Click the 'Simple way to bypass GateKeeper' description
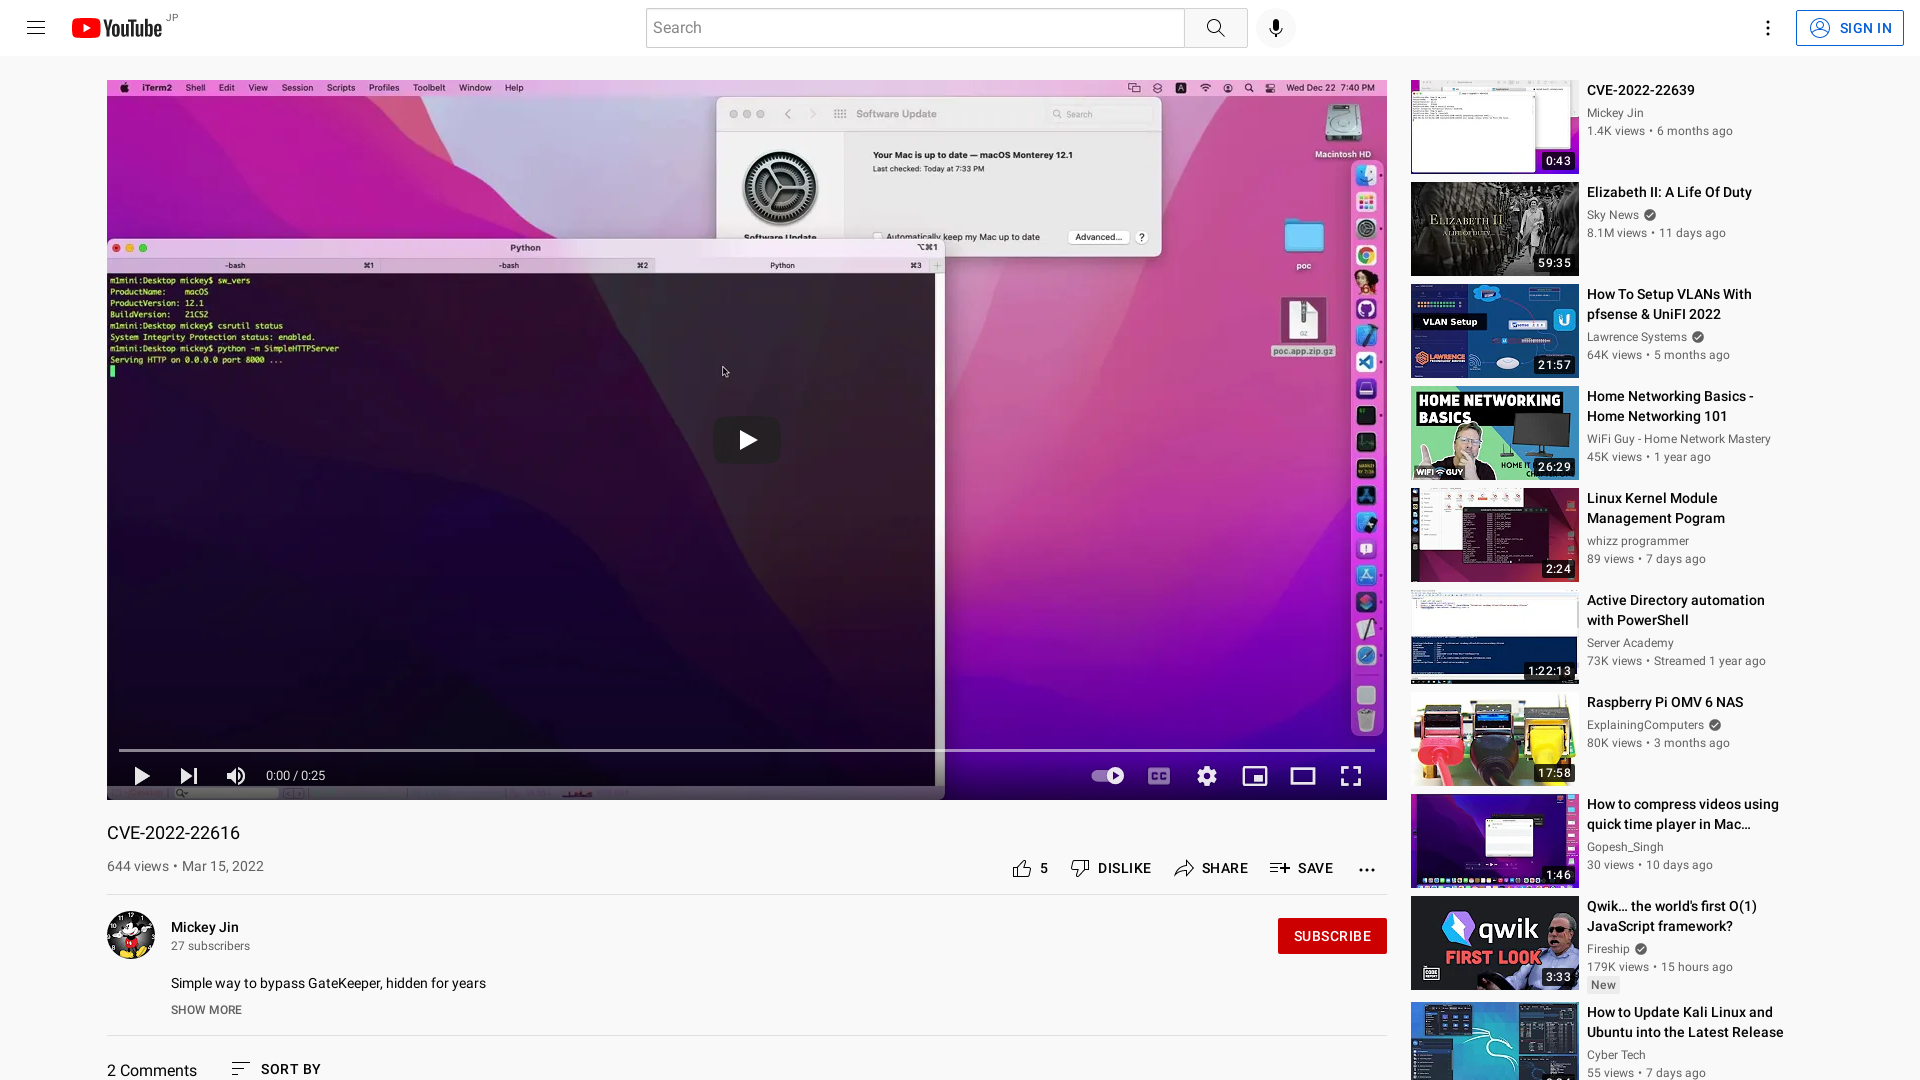The height and width of the screenshot is (1080, 1920). (x=328, y=983)
